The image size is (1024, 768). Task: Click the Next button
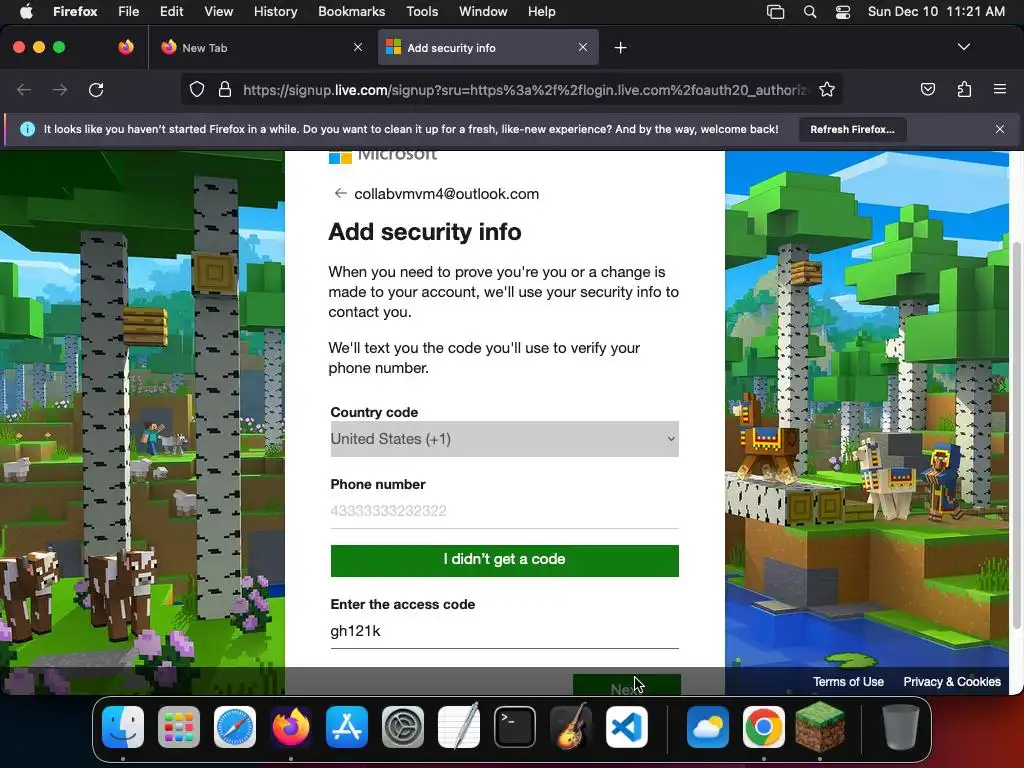coord(627,684)
